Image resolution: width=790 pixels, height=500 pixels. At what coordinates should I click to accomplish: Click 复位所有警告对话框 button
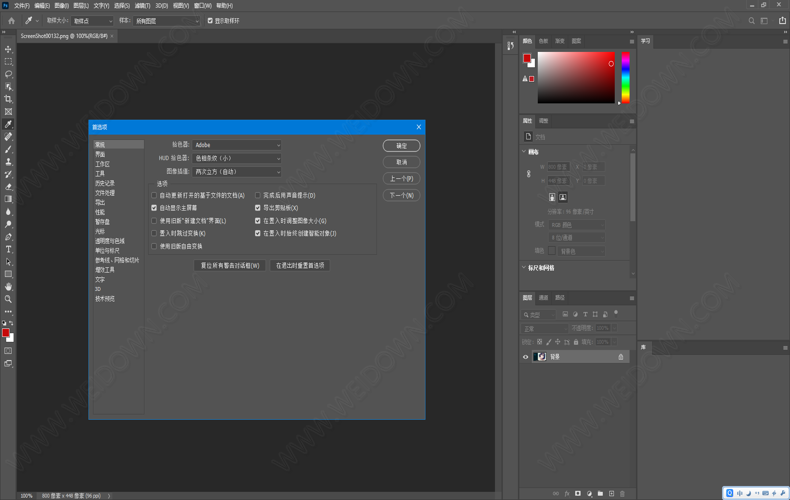[x=230, y=266]
